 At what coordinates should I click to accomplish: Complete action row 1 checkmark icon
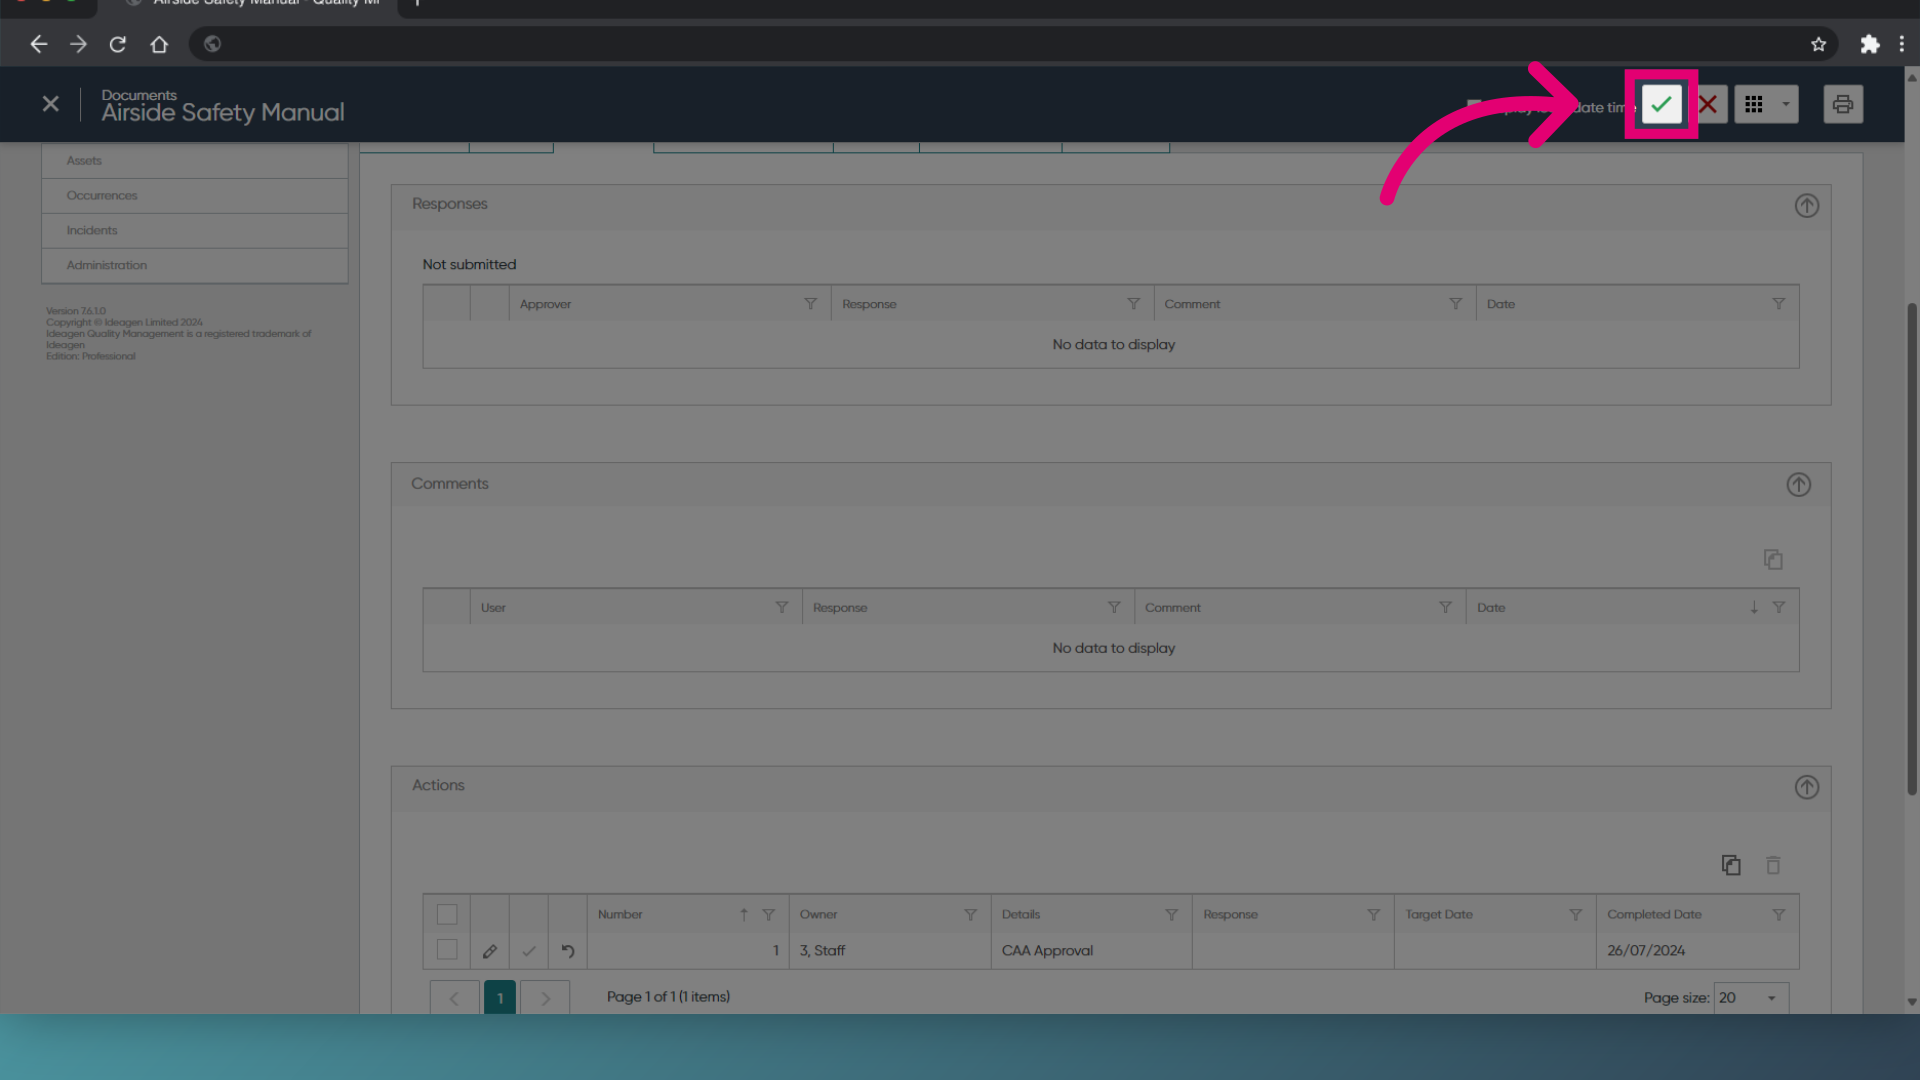tap(529, 951)
